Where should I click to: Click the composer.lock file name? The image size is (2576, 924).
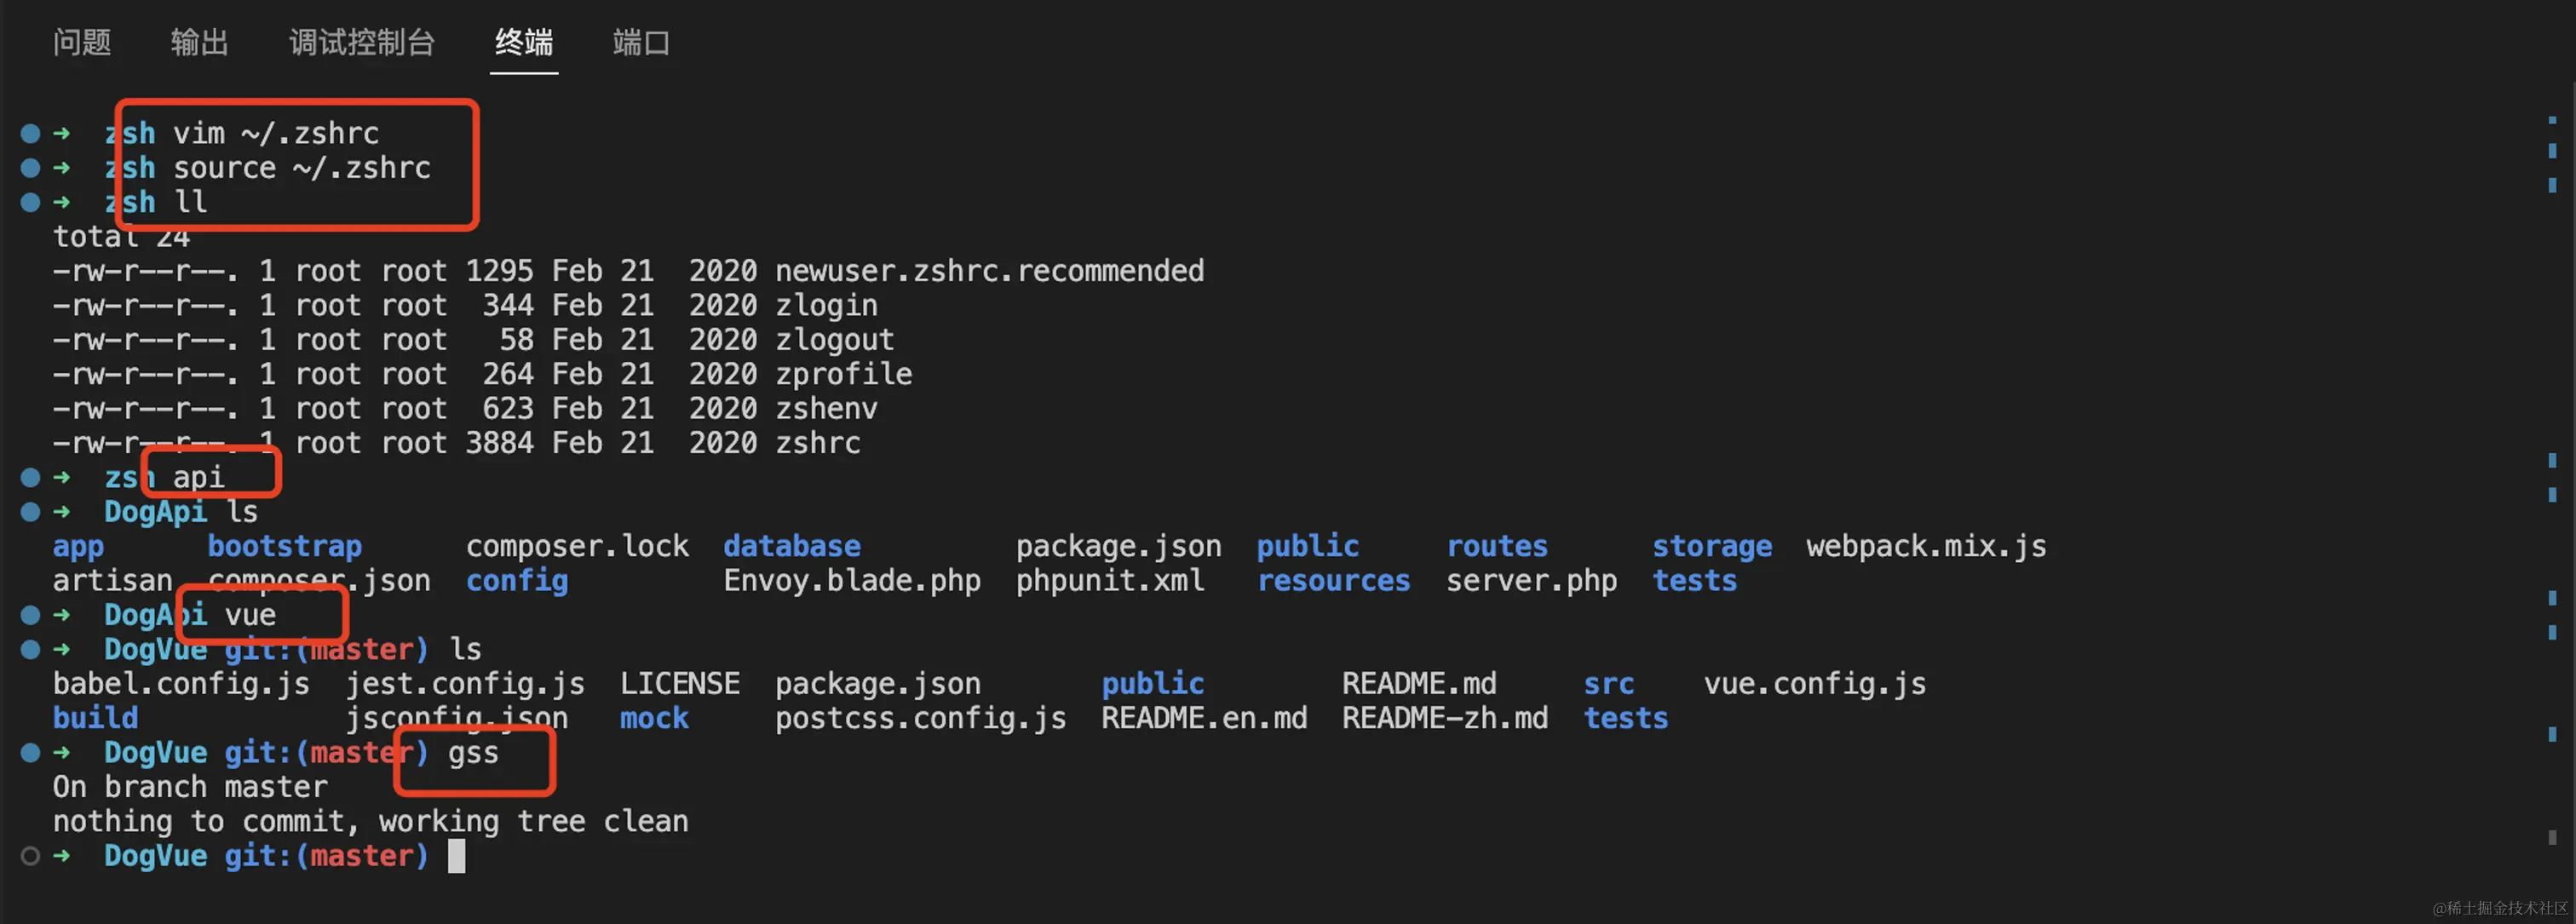point(577,547)
